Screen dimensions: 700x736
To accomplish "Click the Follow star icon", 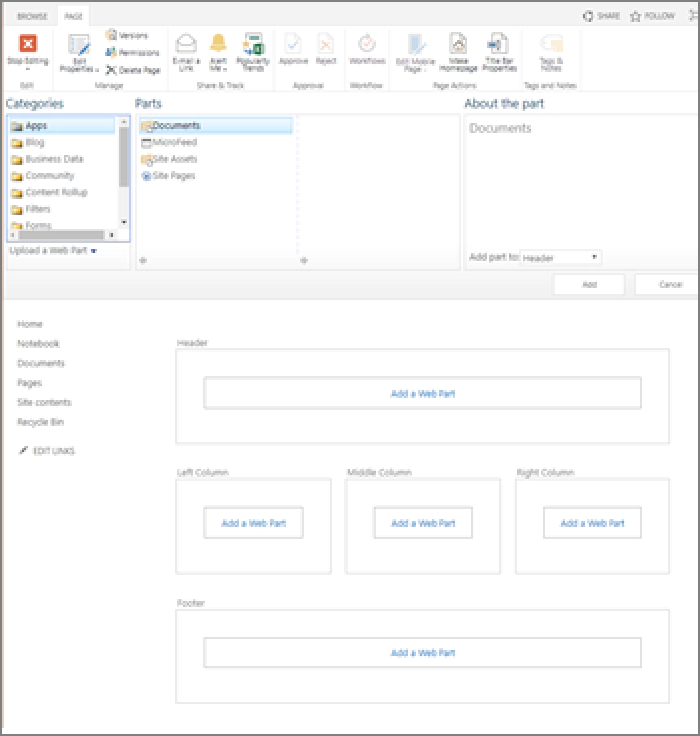I will [635, 16].
